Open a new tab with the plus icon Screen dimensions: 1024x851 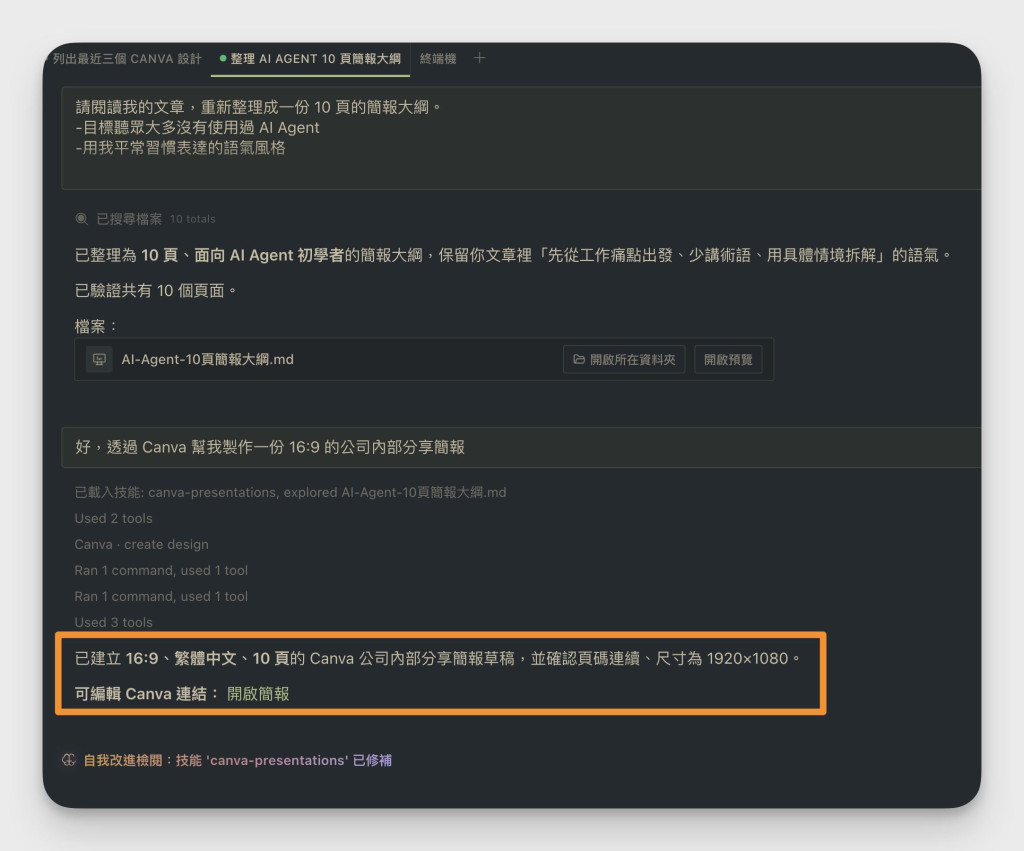click(479, 58)
